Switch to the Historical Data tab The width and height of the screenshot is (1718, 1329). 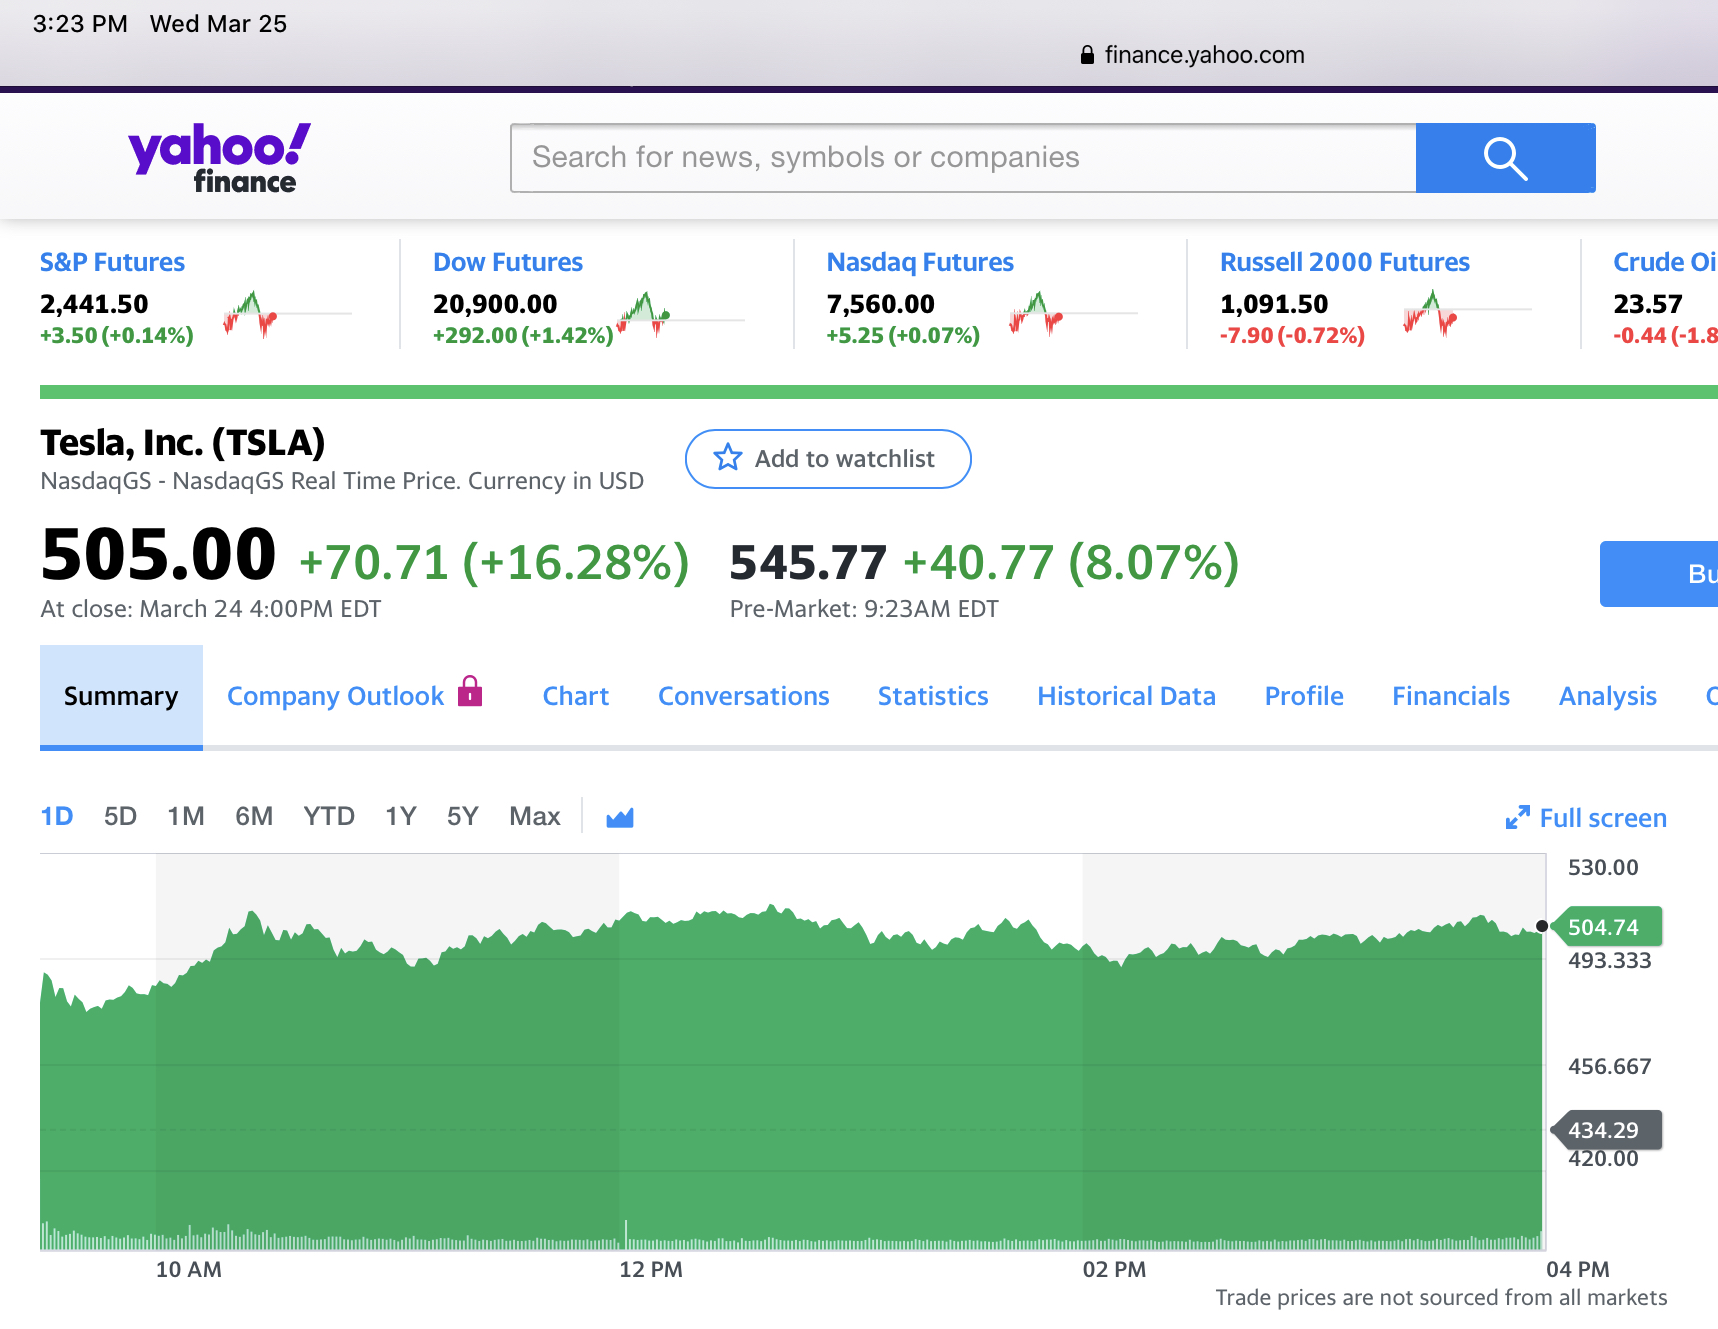pyautogui.click(x=1126, y=696)
